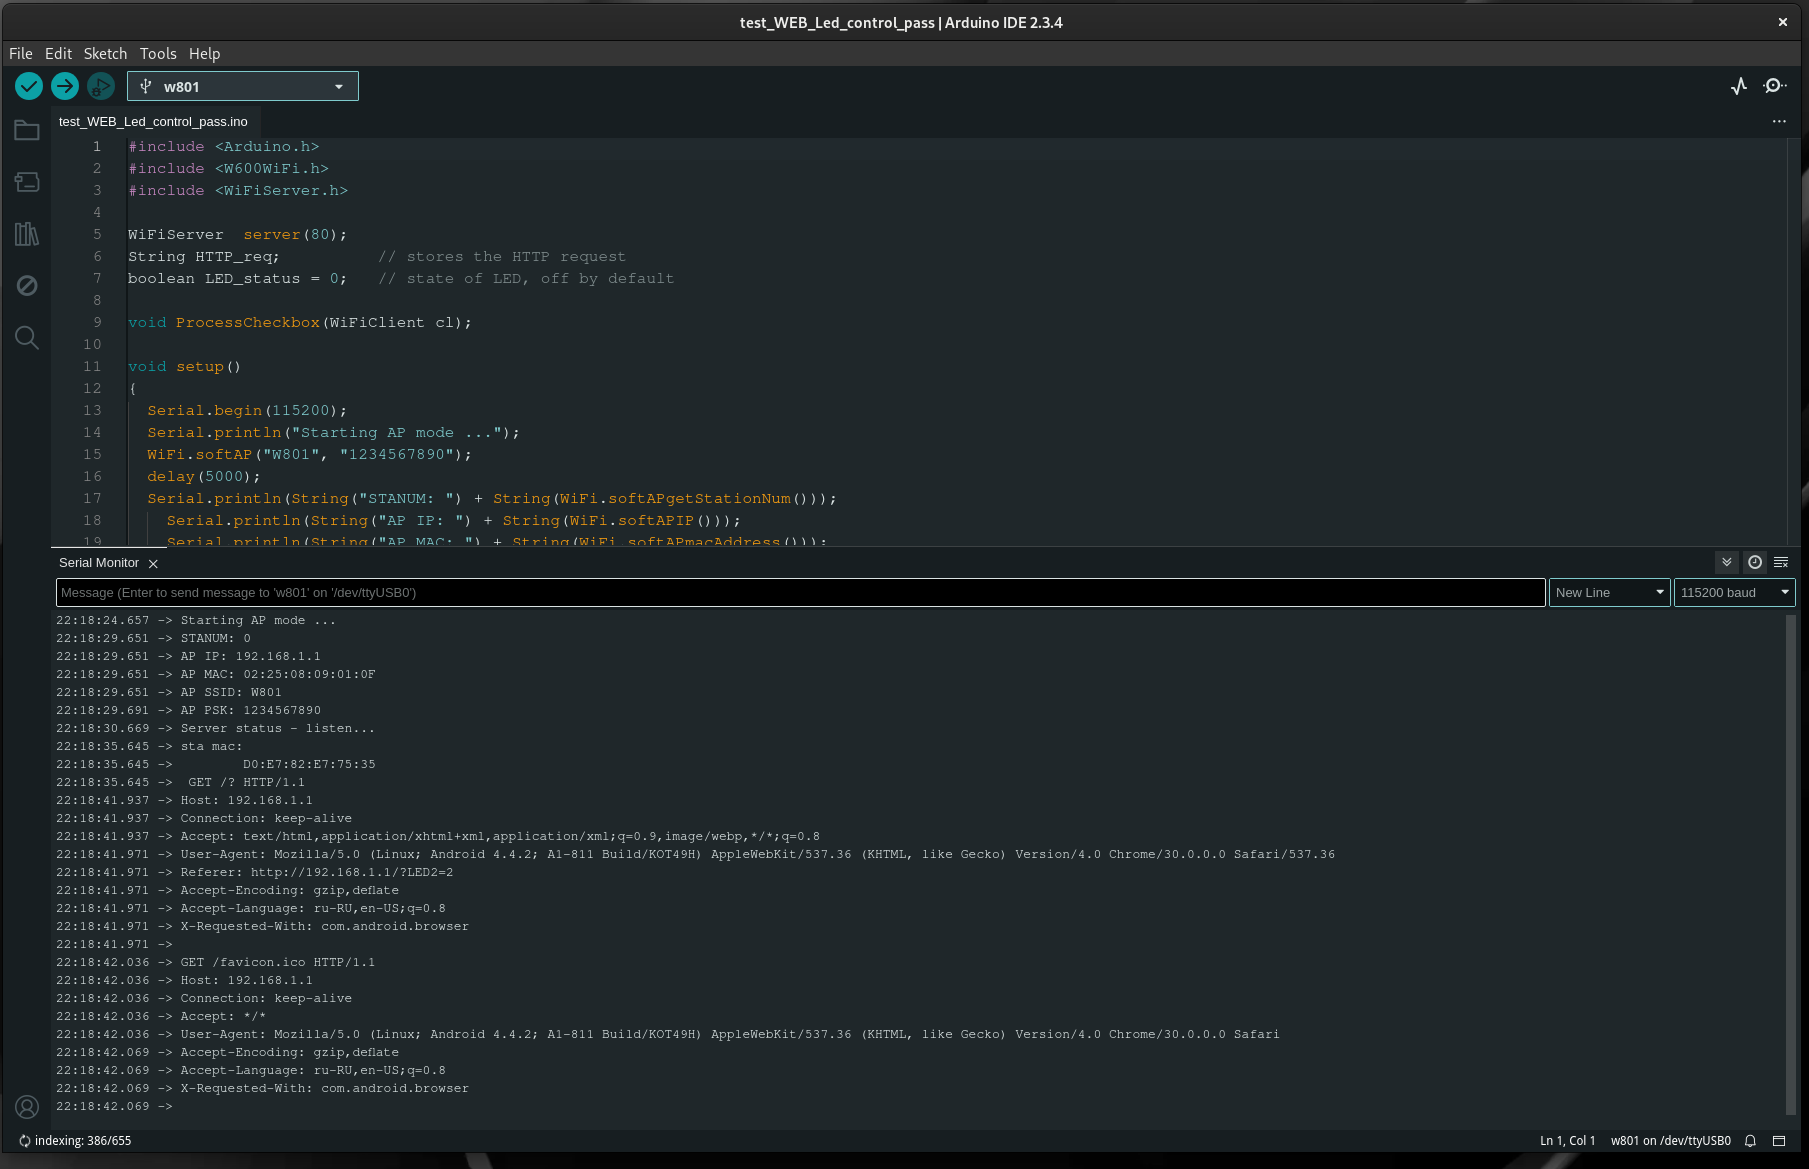Viewport: 1809px width, 1169px height.
Task: Click the 'Serial.begin(115200);' line
Action: (247, 411)
